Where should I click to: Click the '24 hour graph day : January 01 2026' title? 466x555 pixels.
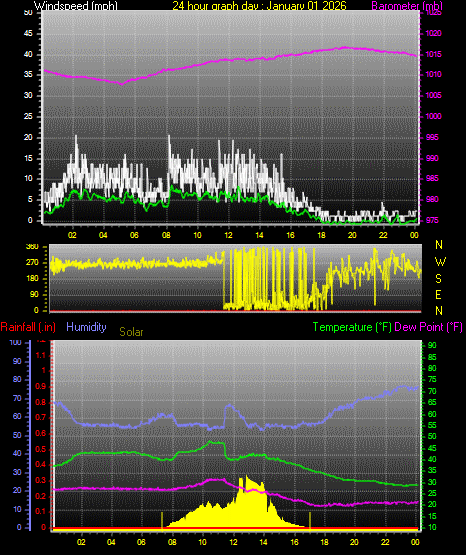point(259,6)
